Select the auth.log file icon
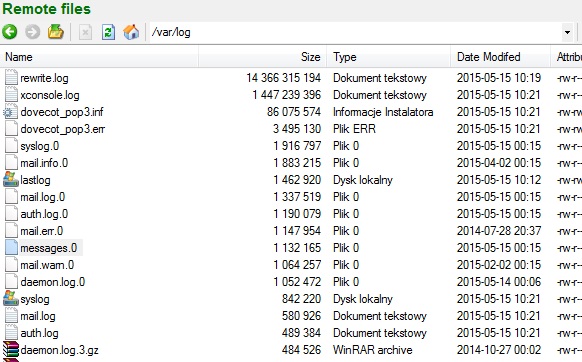Viewport: 582px width, 362px height. (11, 333)
